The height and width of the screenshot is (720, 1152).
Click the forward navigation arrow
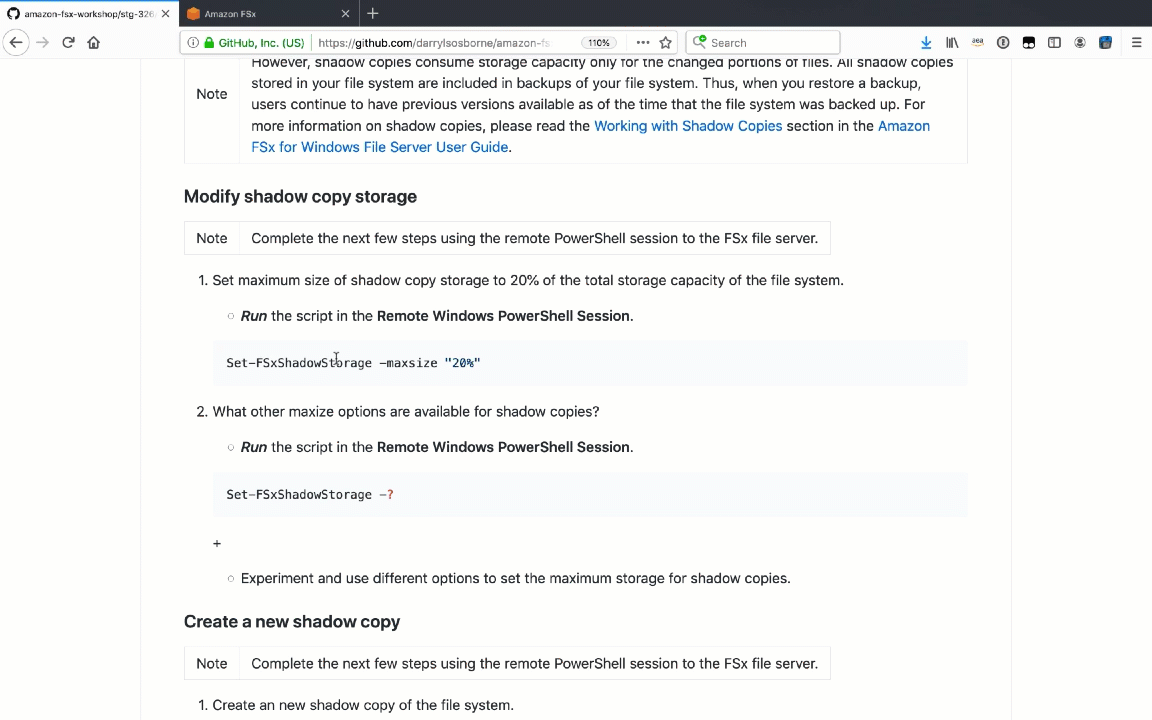point(43,43)
